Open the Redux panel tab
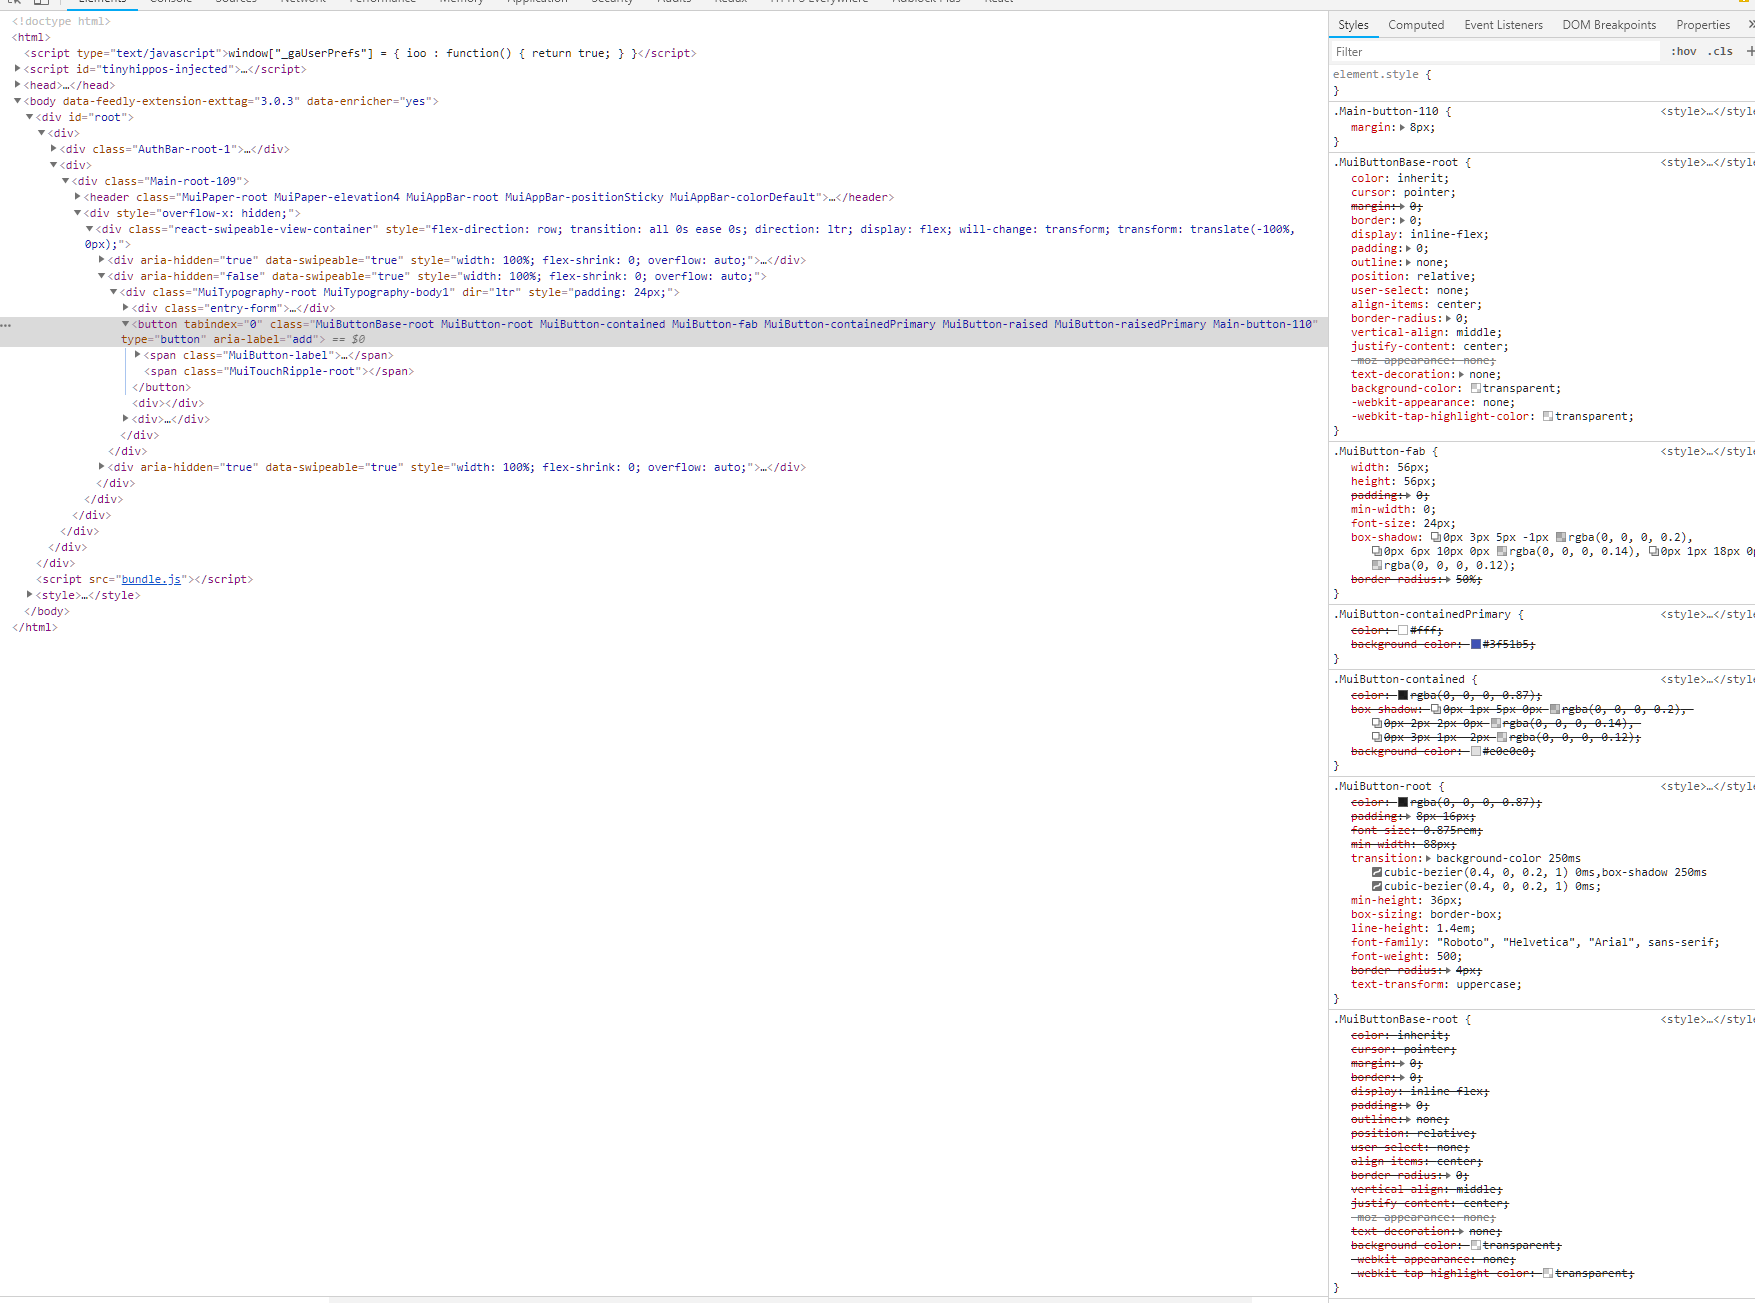 pos(730,2)
